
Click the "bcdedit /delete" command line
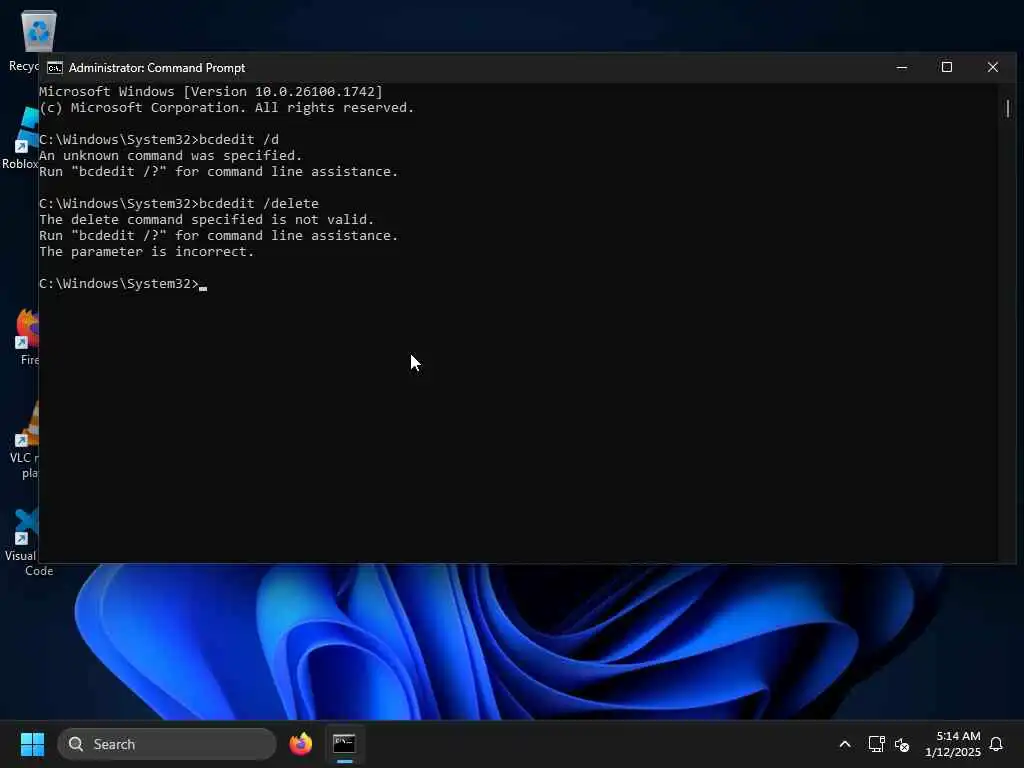coord(179,203)
